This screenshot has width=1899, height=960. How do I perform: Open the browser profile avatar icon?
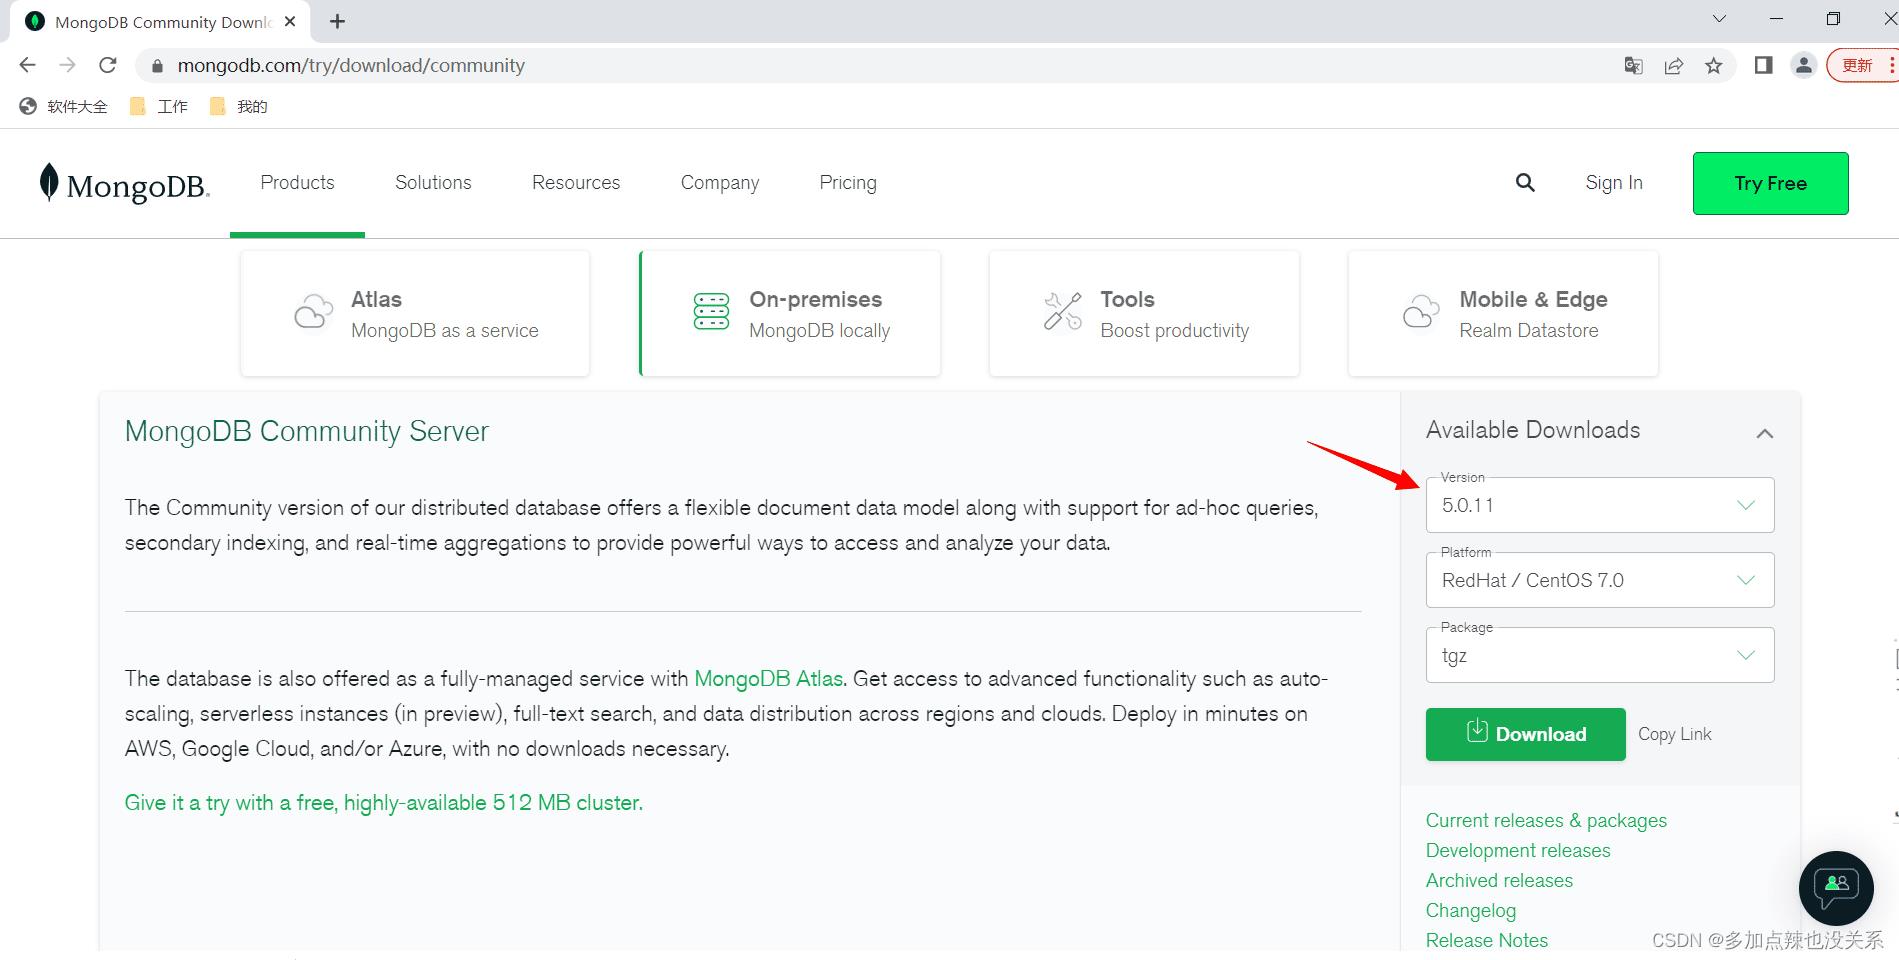coord(1803,66)
